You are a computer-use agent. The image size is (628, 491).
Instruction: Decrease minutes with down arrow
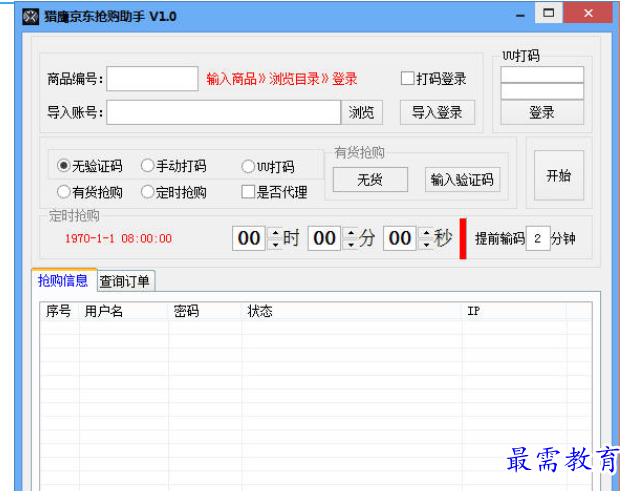(351, 244)
